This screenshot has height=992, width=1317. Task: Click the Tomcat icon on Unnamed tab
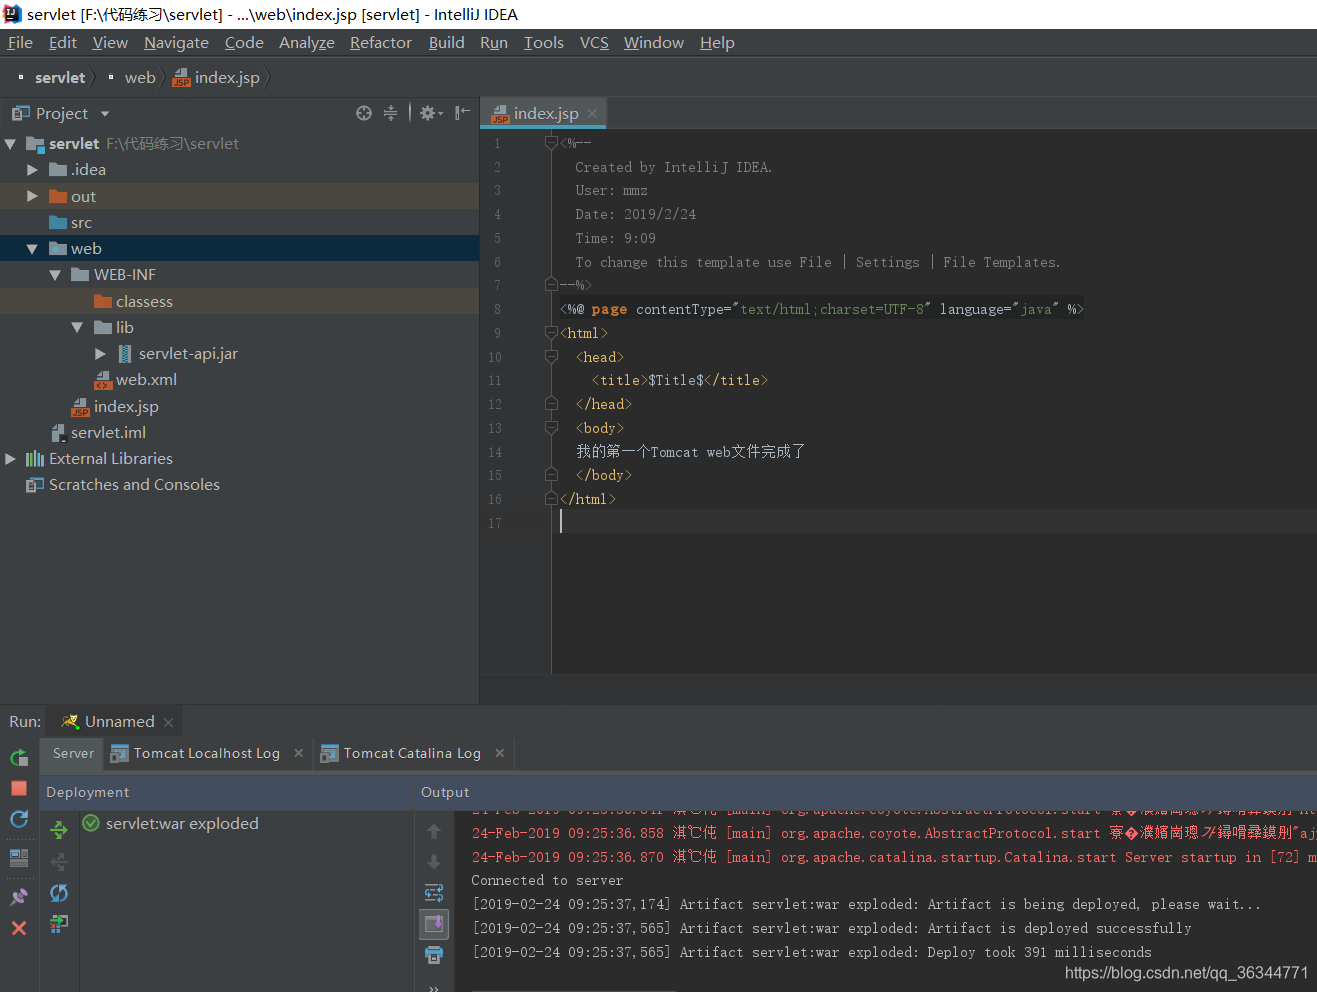tap(70, 722)
